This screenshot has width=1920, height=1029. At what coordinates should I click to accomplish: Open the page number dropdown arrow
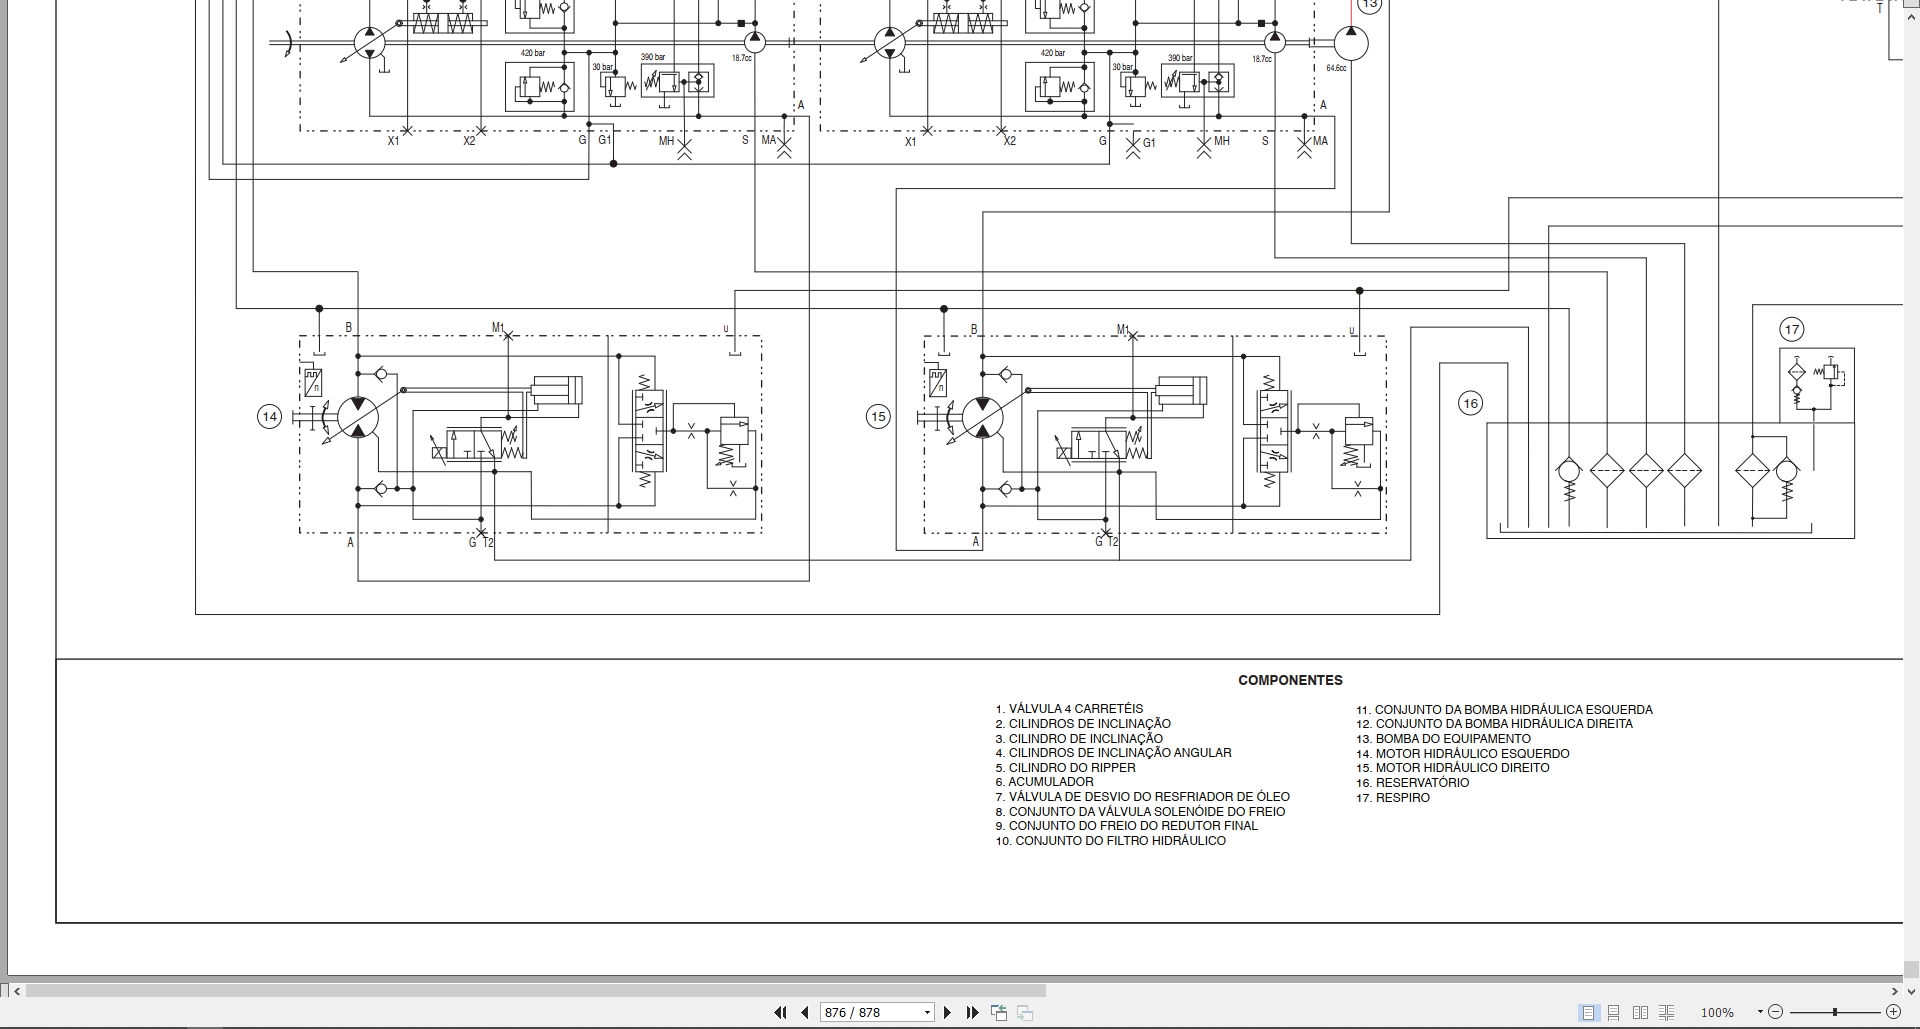point(927,1013)
